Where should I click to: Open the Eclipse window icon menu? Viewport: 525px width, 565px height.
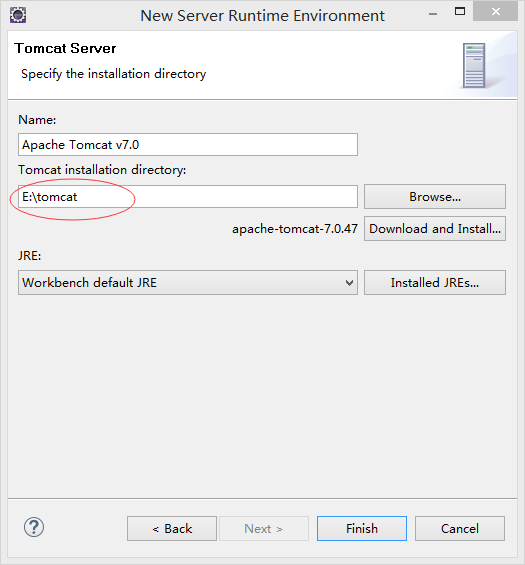tap(18, 15)
